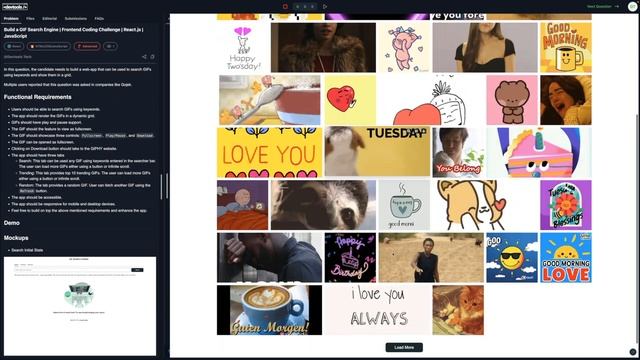
Task: Open the TUESDAY dog GIF
Action: [x=377, y=152]
